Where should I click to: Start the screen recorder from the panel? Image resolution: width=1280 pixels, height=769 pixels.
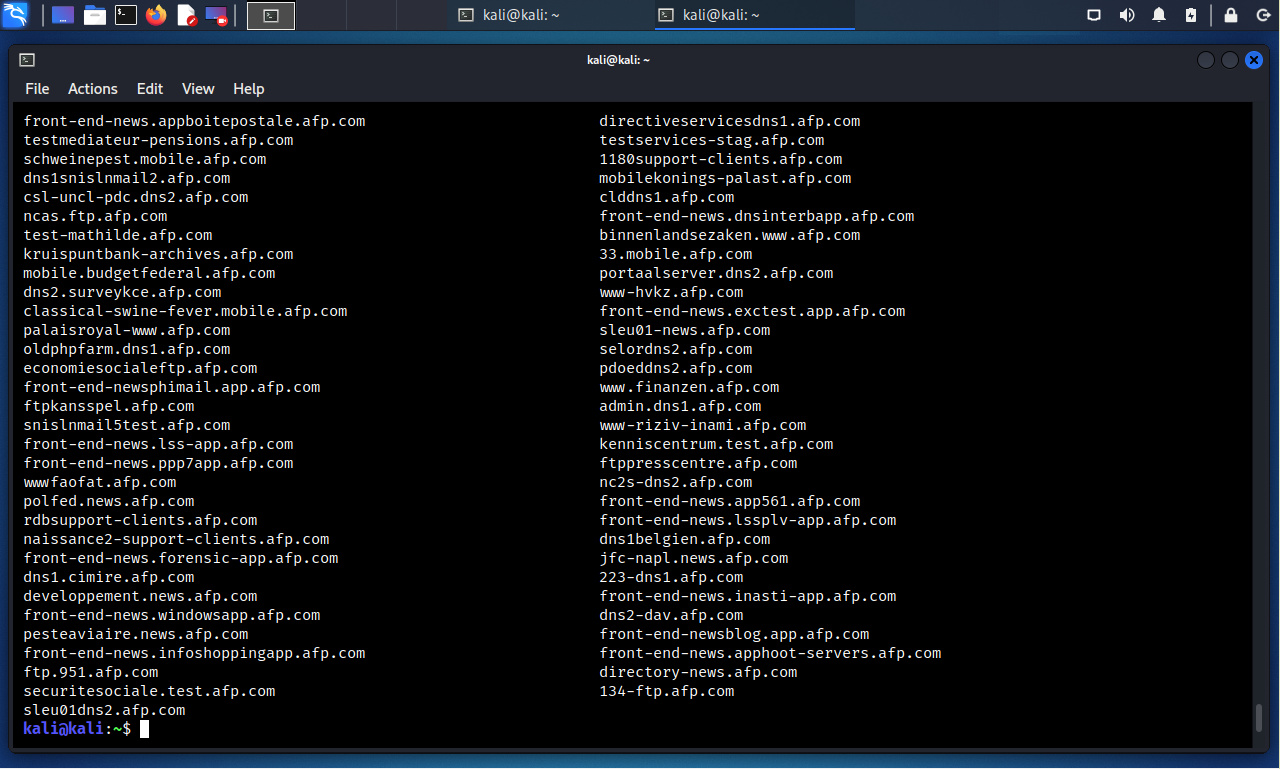pyautogui.click(x=216, y=15)
